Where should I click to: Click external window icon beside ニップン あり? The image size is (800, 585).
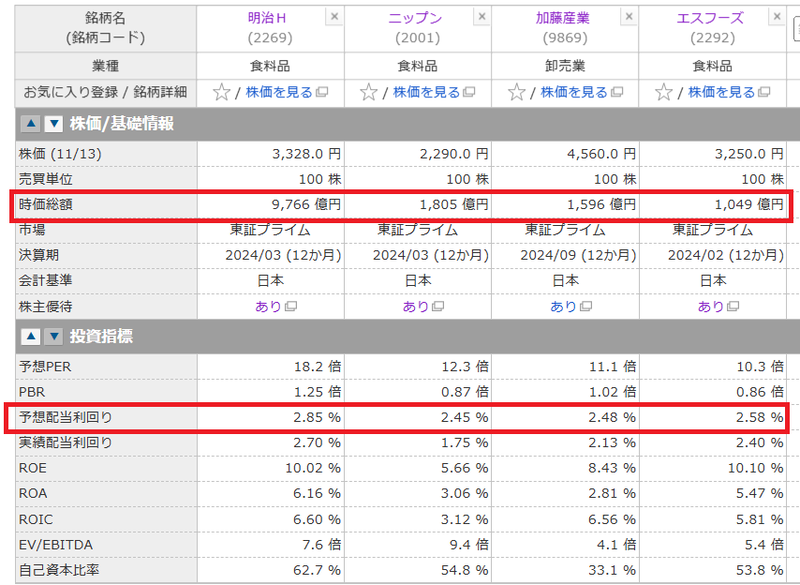(x=438, y=307)
